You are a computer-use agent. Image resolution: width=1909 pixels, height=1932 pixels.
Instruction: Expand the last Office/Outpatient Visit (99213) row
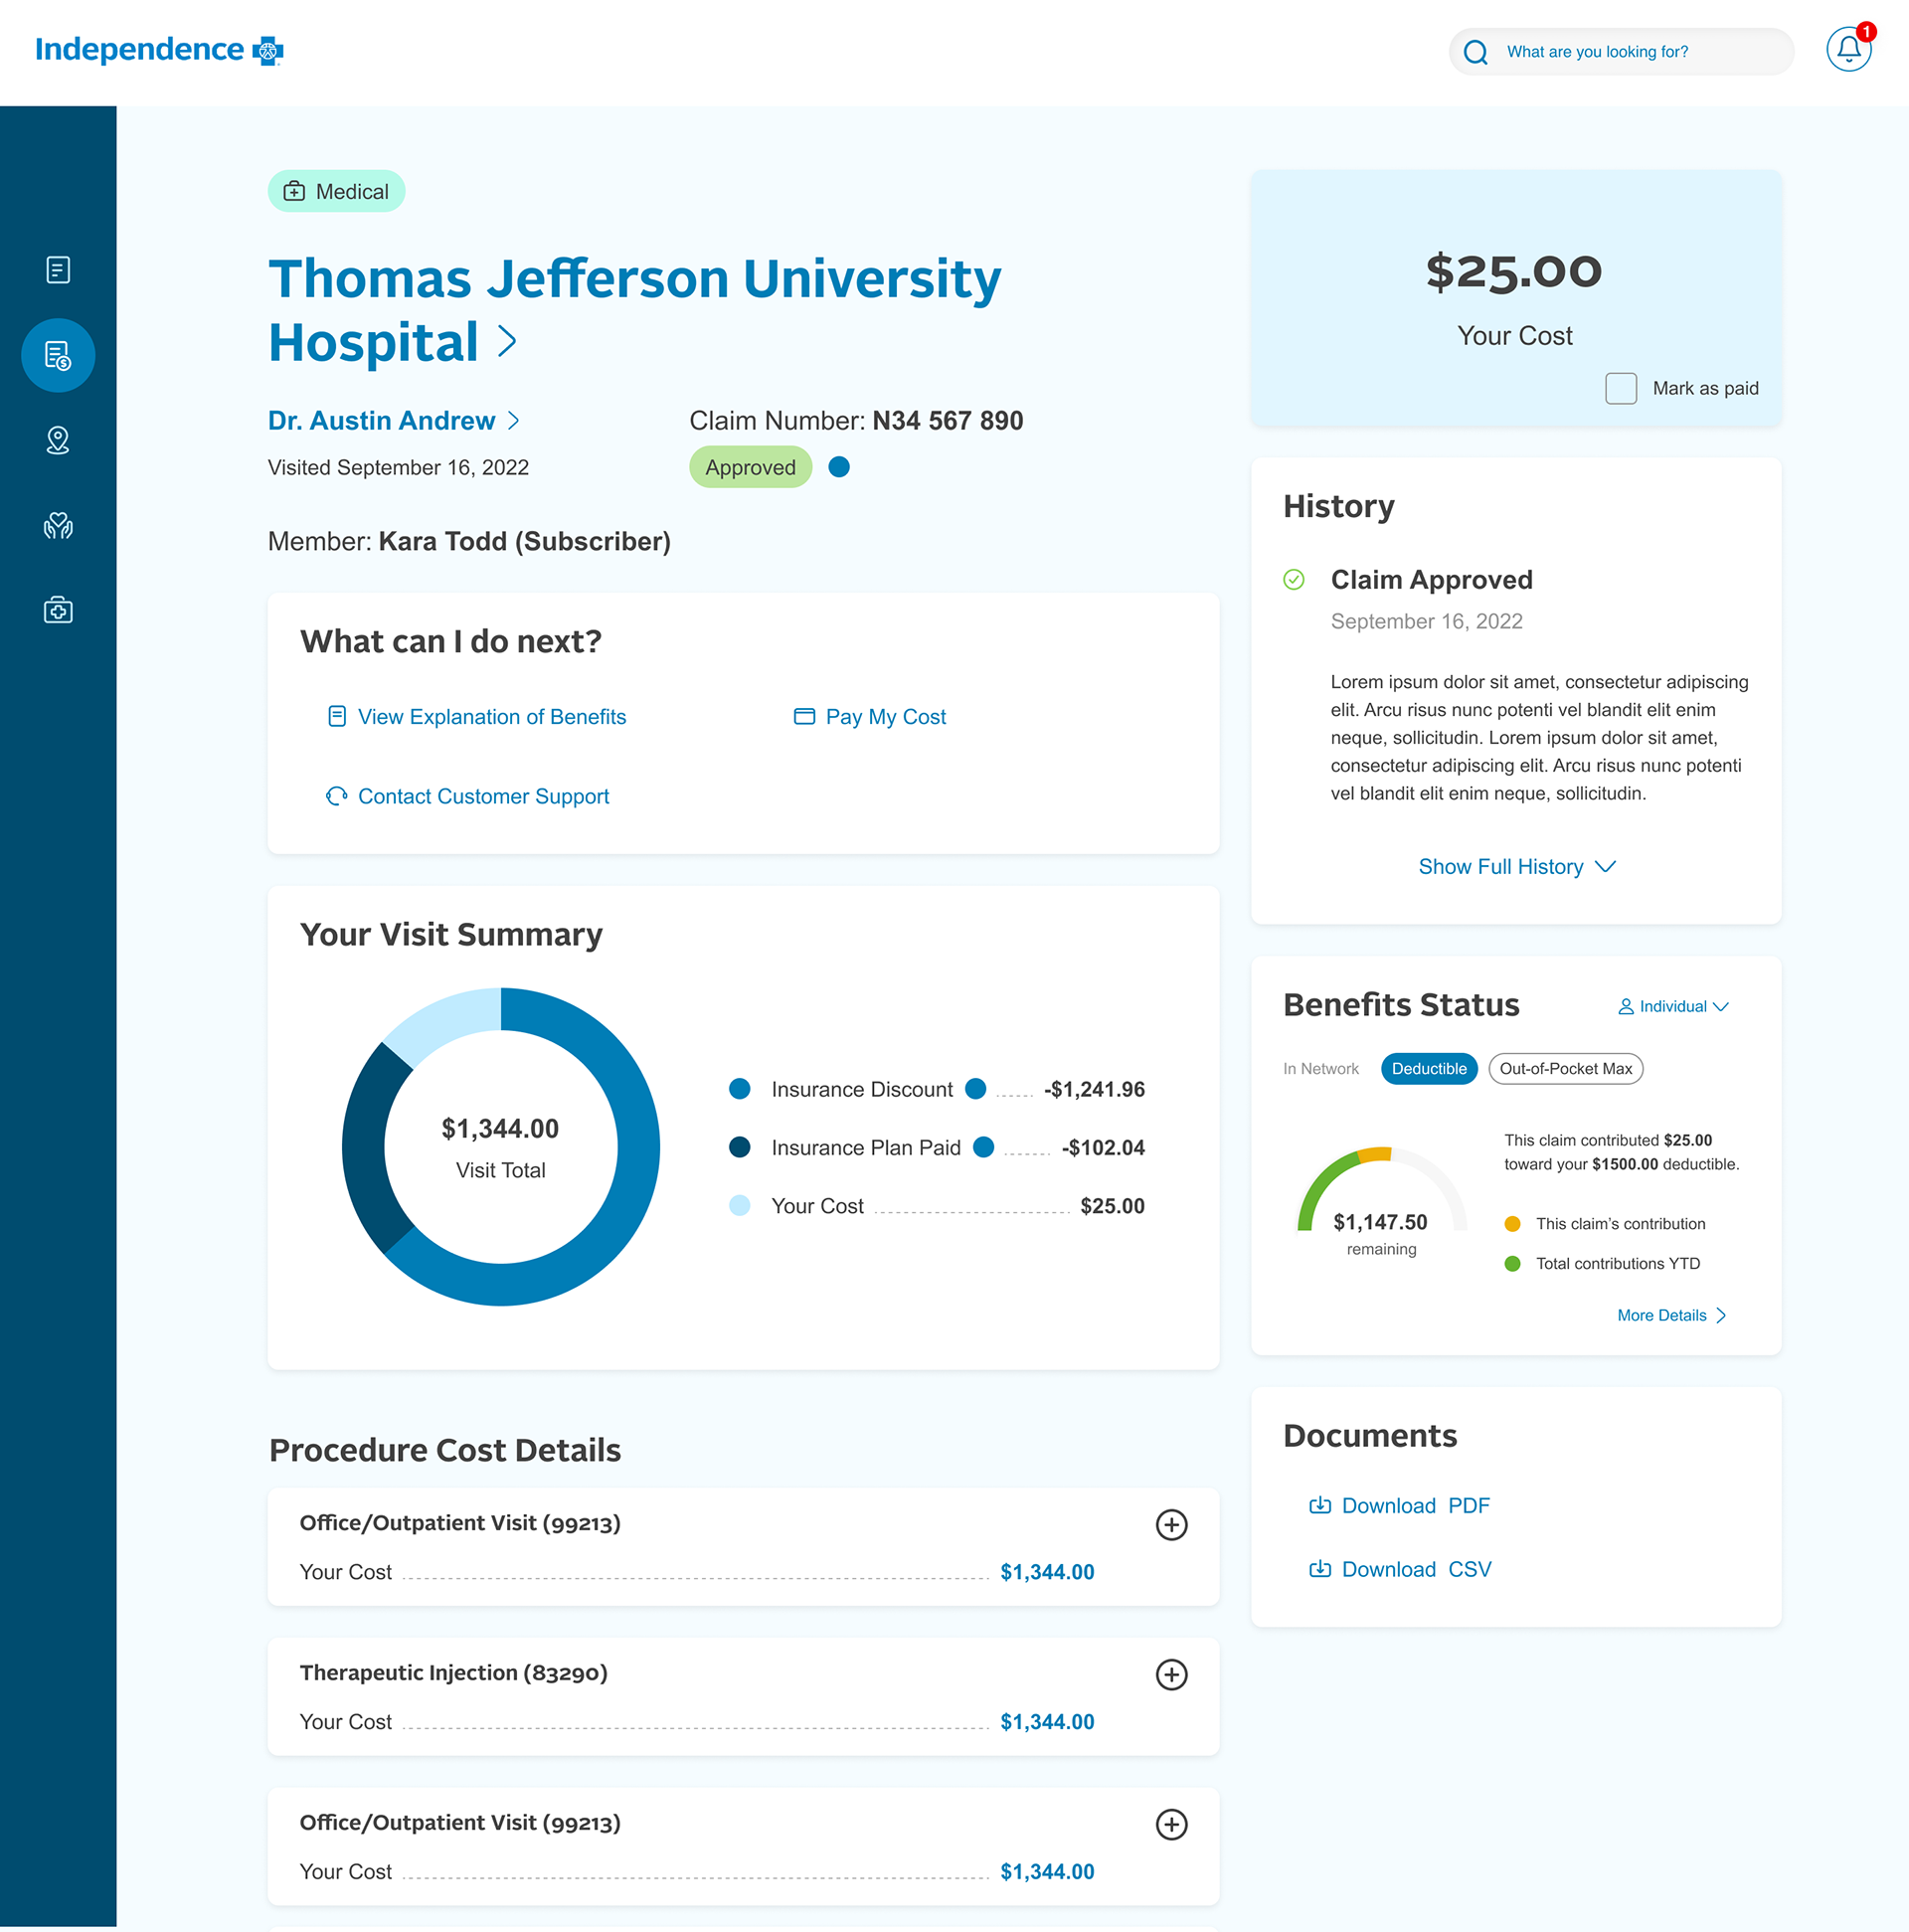tap(1171, 1824)
